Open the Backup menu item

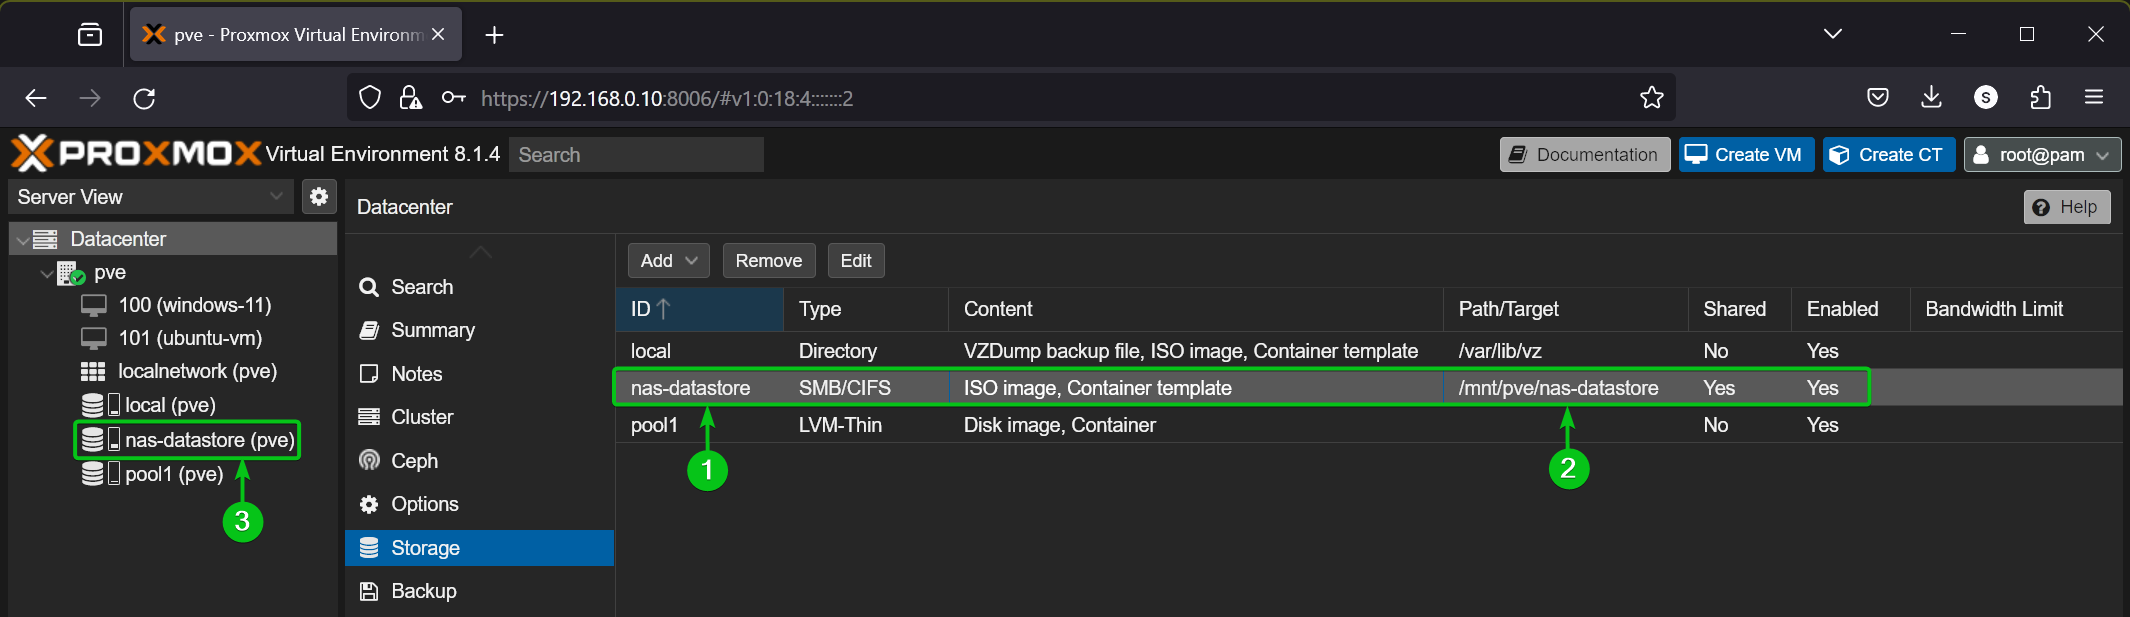click(x=479, y=591)
